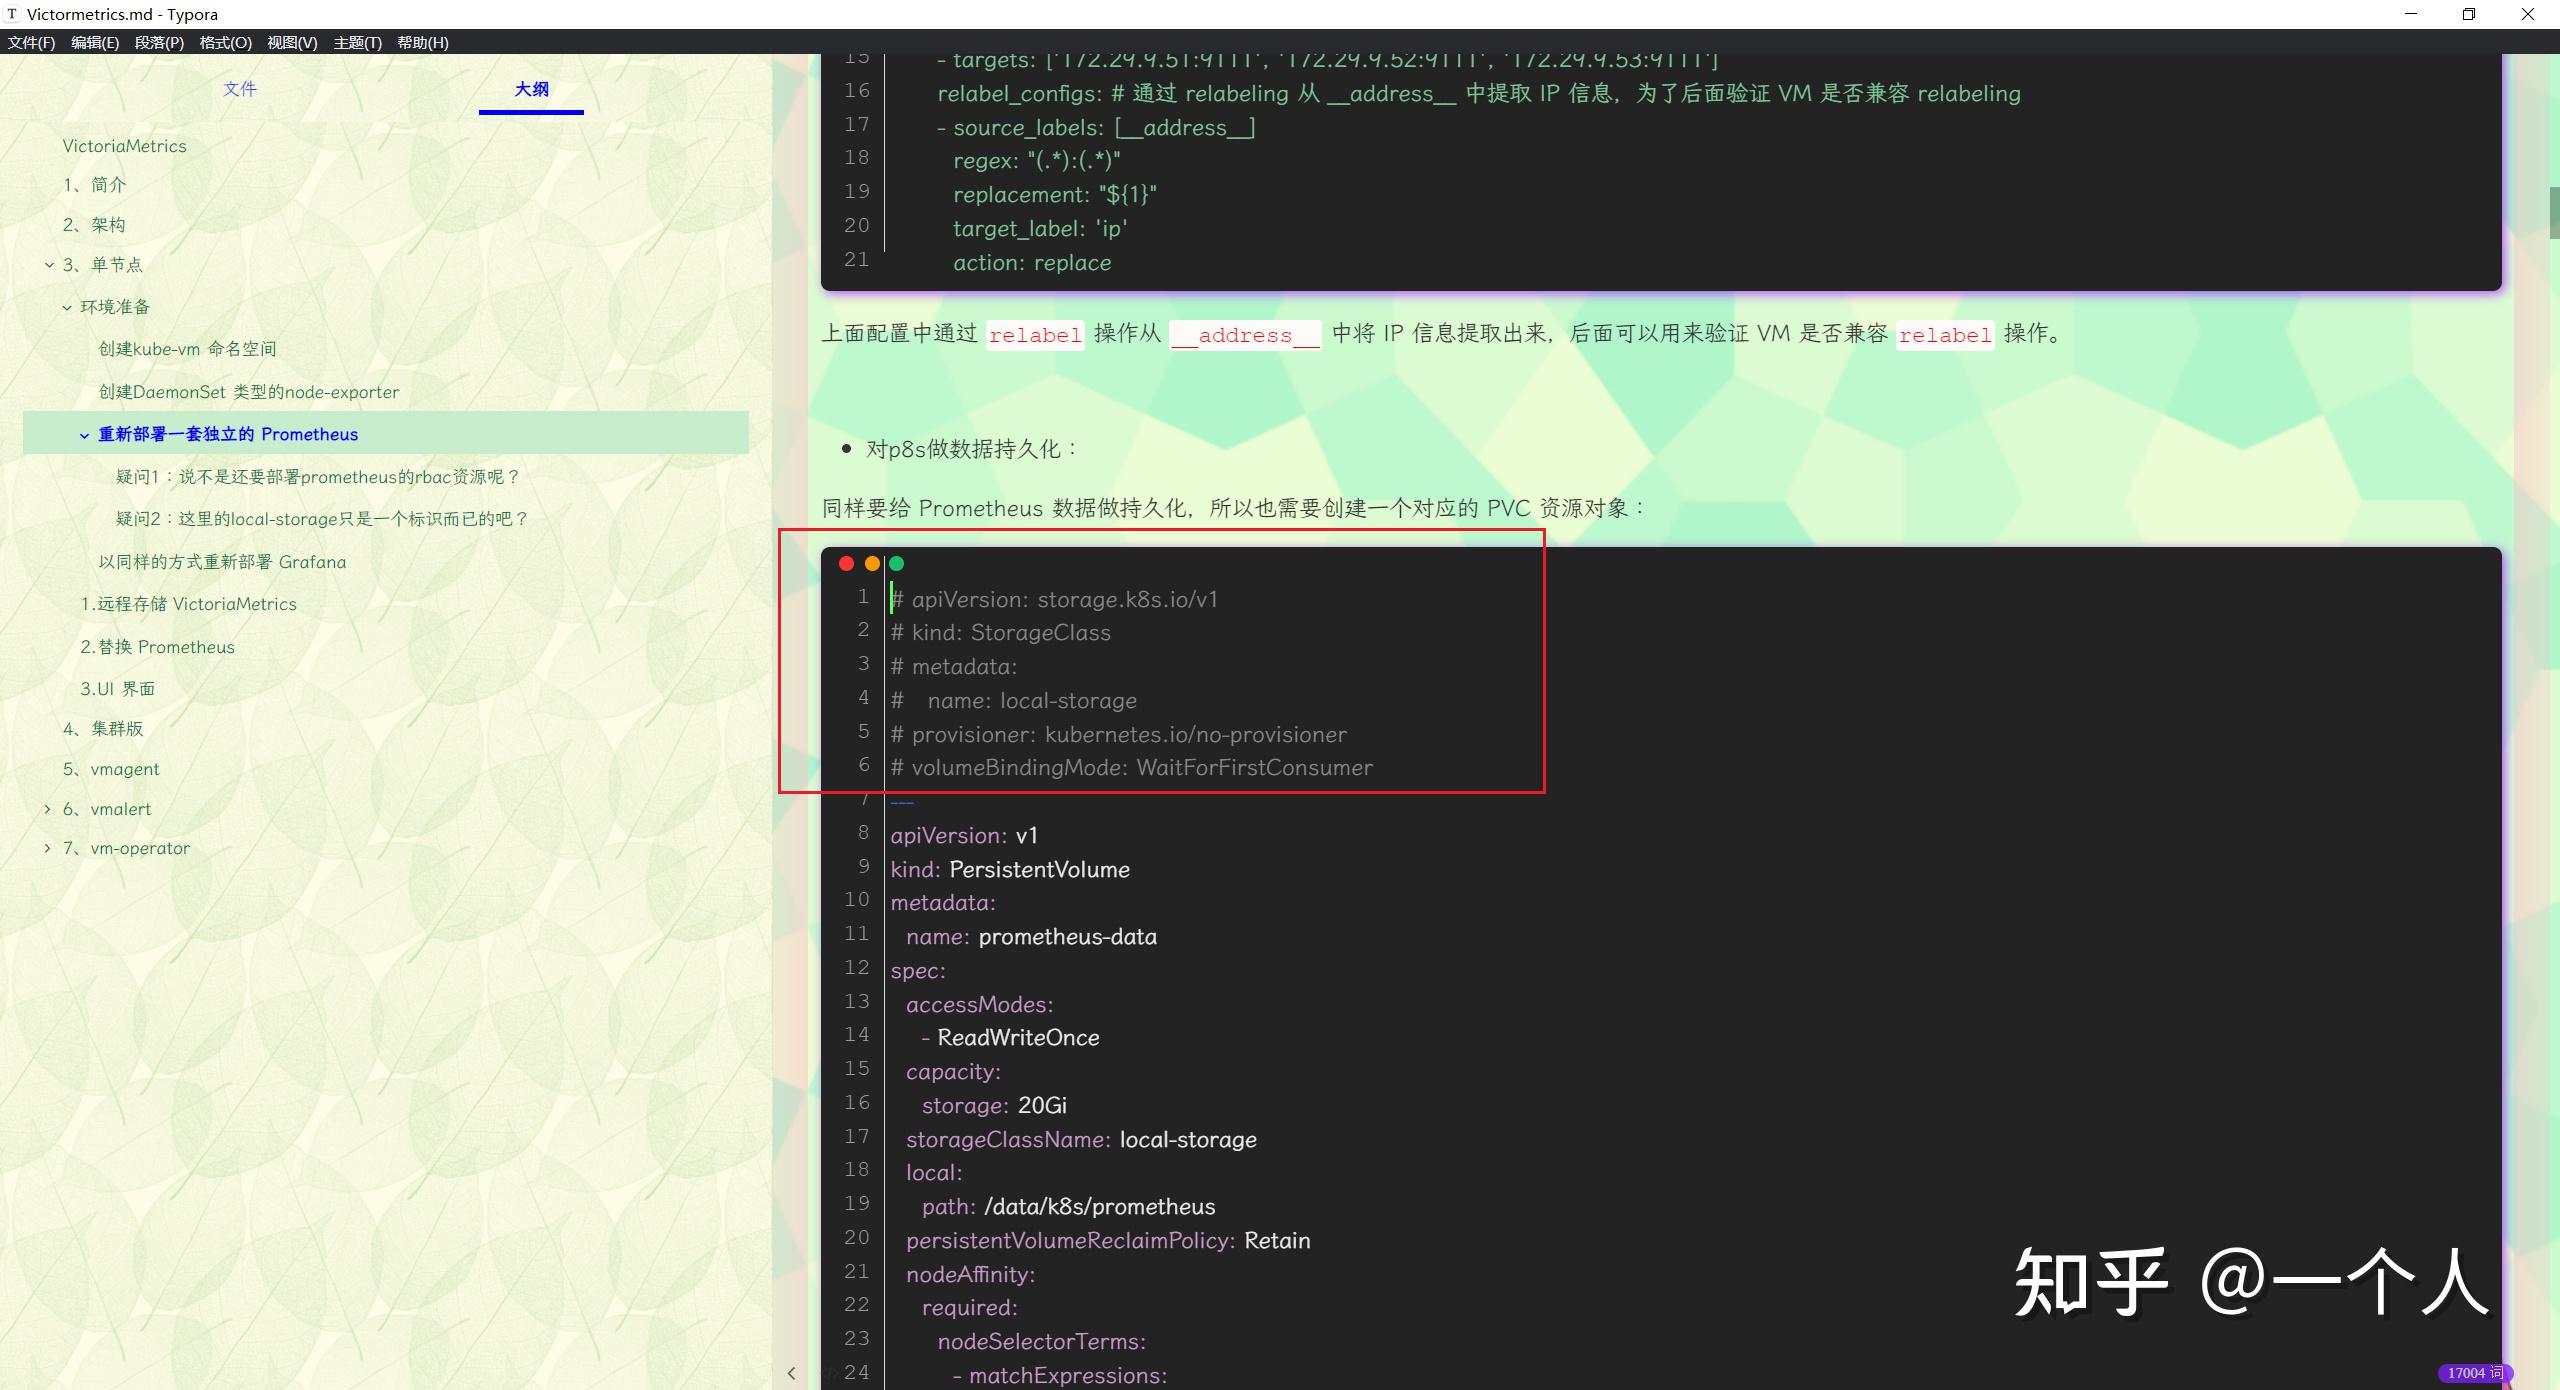This screenshot has height=1390, width=2560.
Task: Open the 17004 词 word count badge
Action: pos(2475,1373)
